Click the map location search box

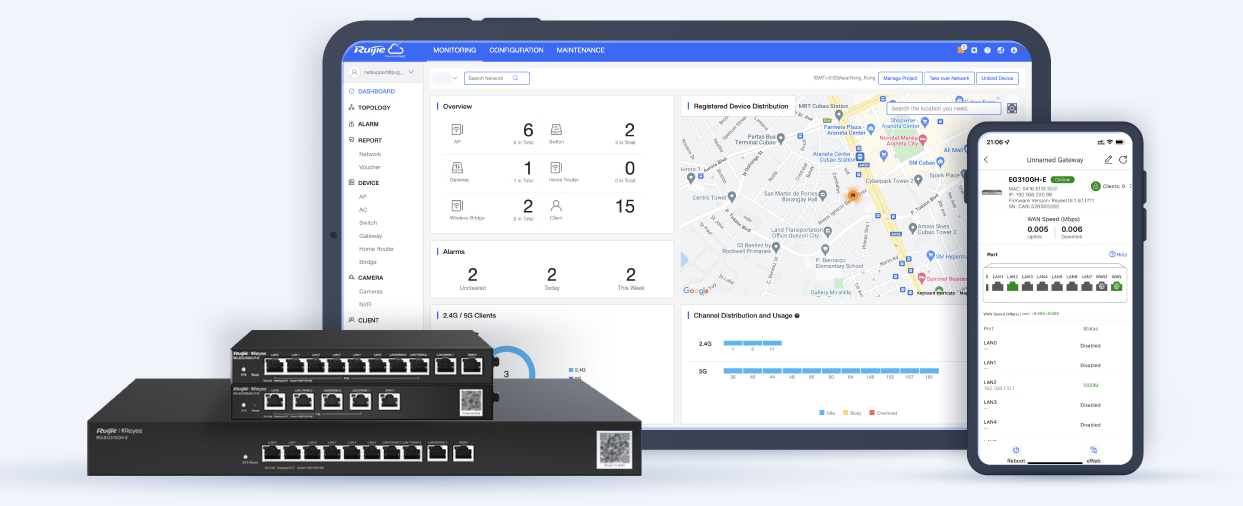[942, 108]
